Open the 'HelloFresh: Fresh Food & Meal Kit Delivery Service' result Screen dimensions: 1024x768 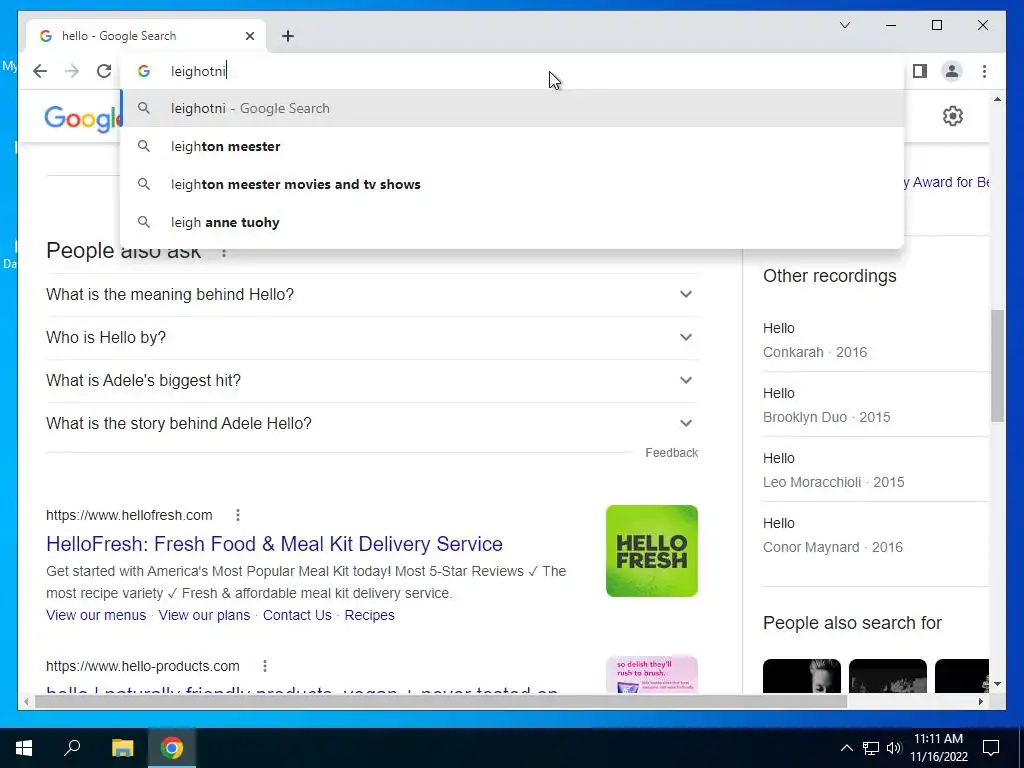coord(274,544)
